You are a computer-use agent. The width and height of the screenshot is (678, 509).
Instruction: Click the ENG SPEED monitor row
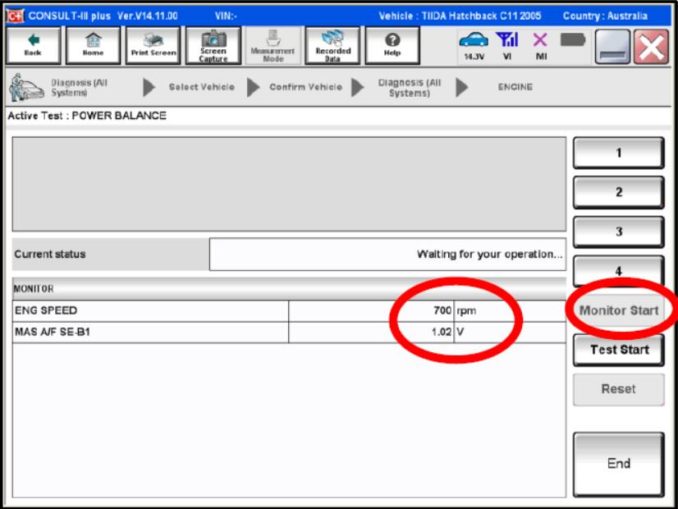point(150,311)
